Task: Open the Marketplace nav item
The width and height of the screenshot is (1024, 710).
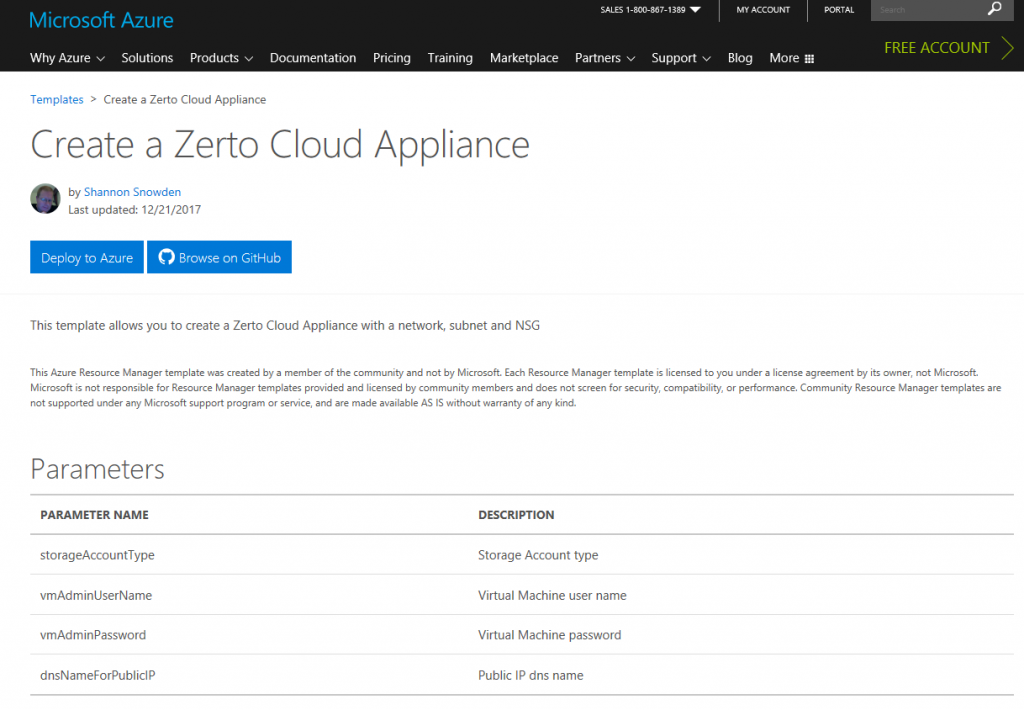Action: (524, 58)
